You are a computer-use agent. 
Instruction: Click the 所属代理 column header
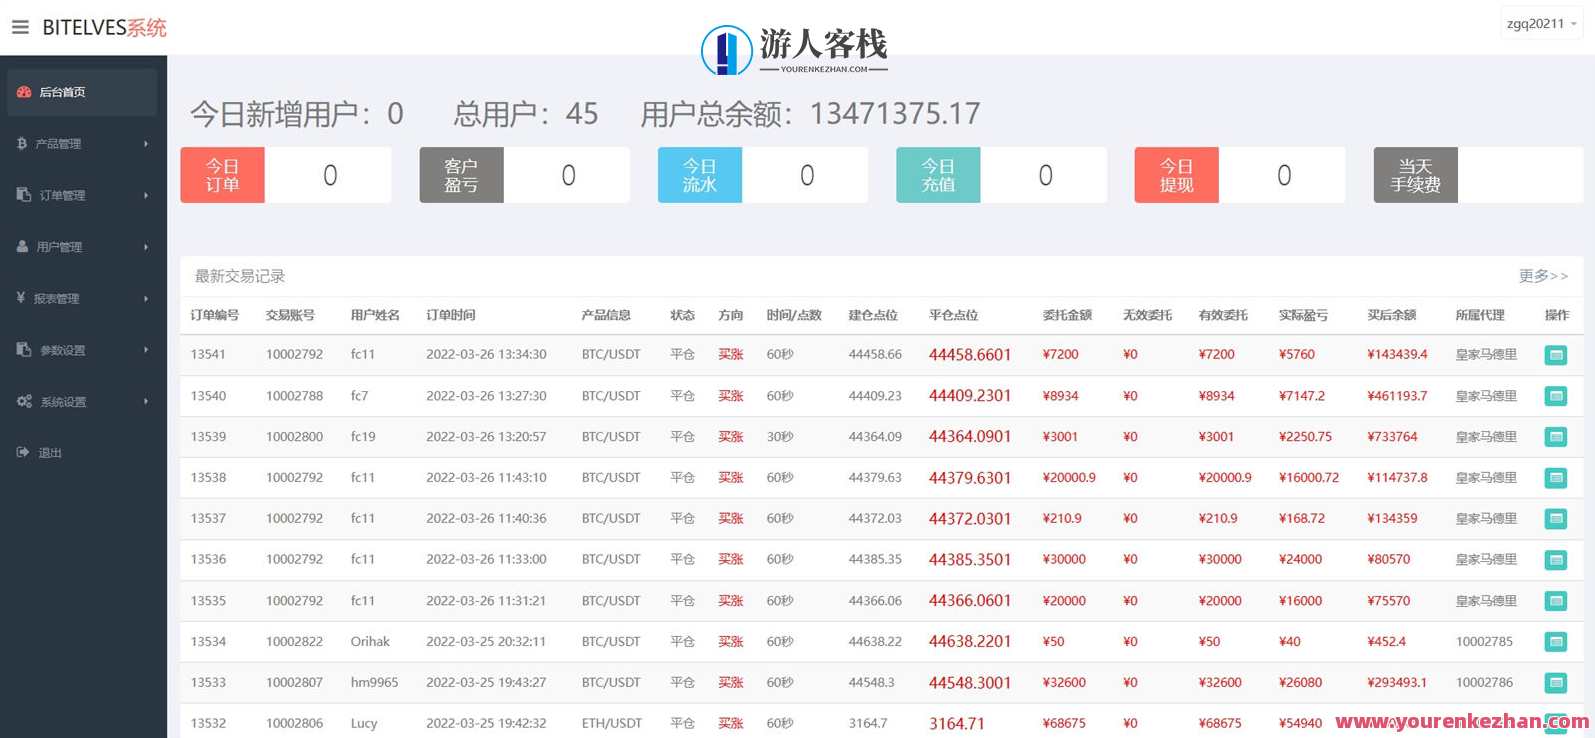tap(1480, 315)
